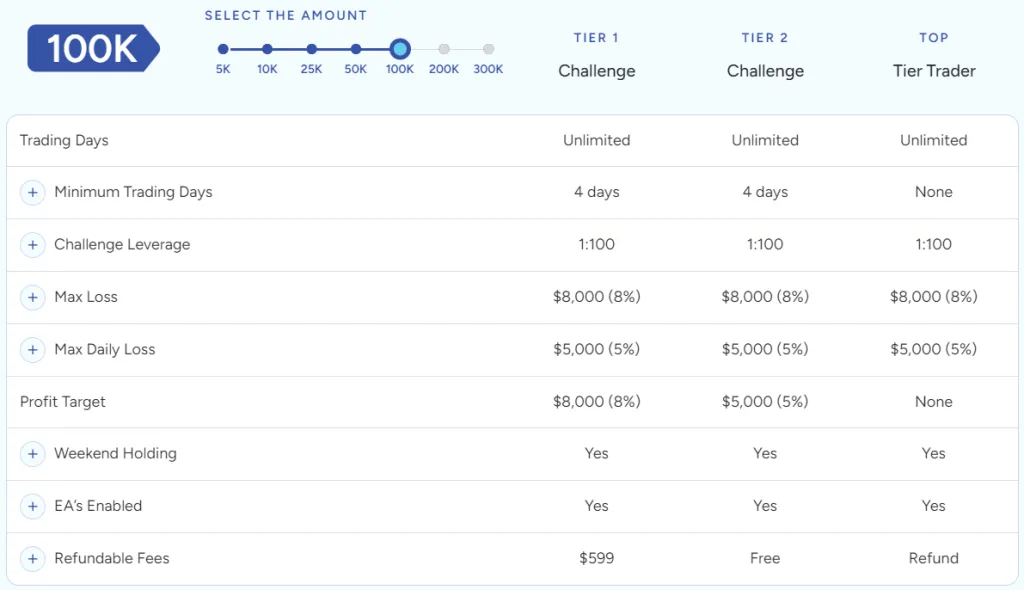The width and height of the screenshot is (1024, 590).
Task: Click the Free fee for Tier 2
Action: [765, 558]
